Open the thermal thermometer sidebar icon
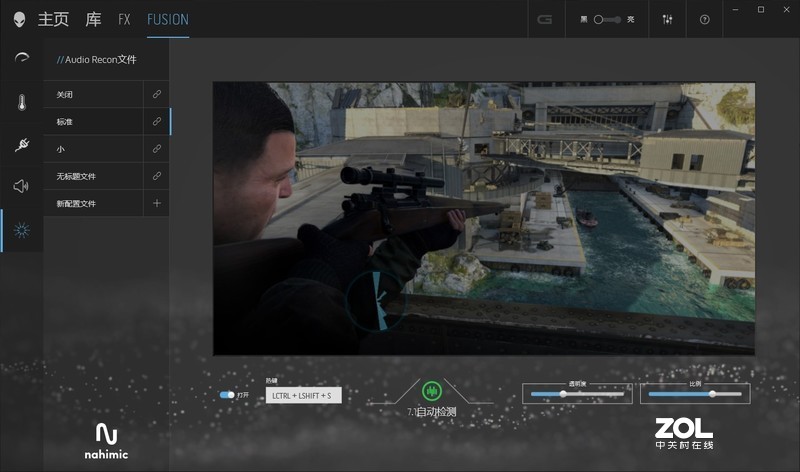Viewport: 800px width, 472px height. (21, 102)
